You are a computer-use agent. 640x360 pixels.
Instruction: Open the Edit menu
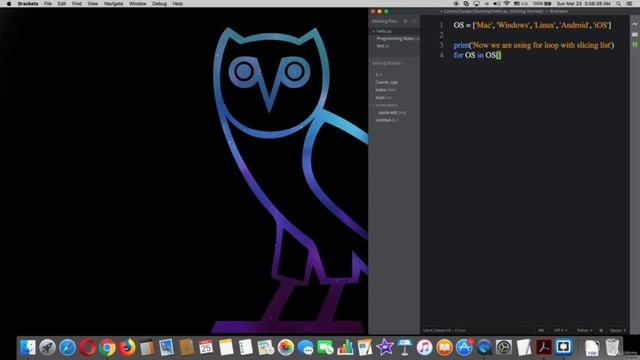click(62, 4)
